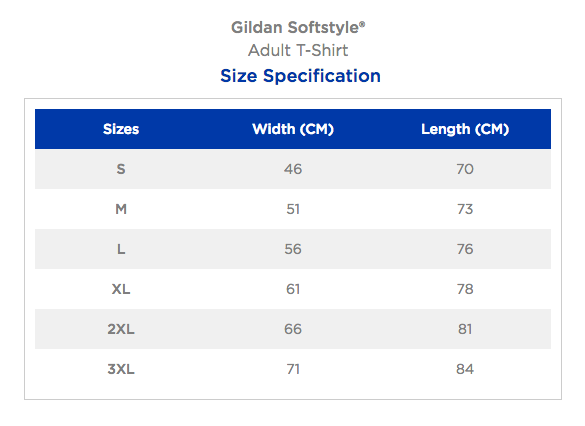The image size is (585, 426).
Task: Click the width value 51
Action: coord(293,209)
